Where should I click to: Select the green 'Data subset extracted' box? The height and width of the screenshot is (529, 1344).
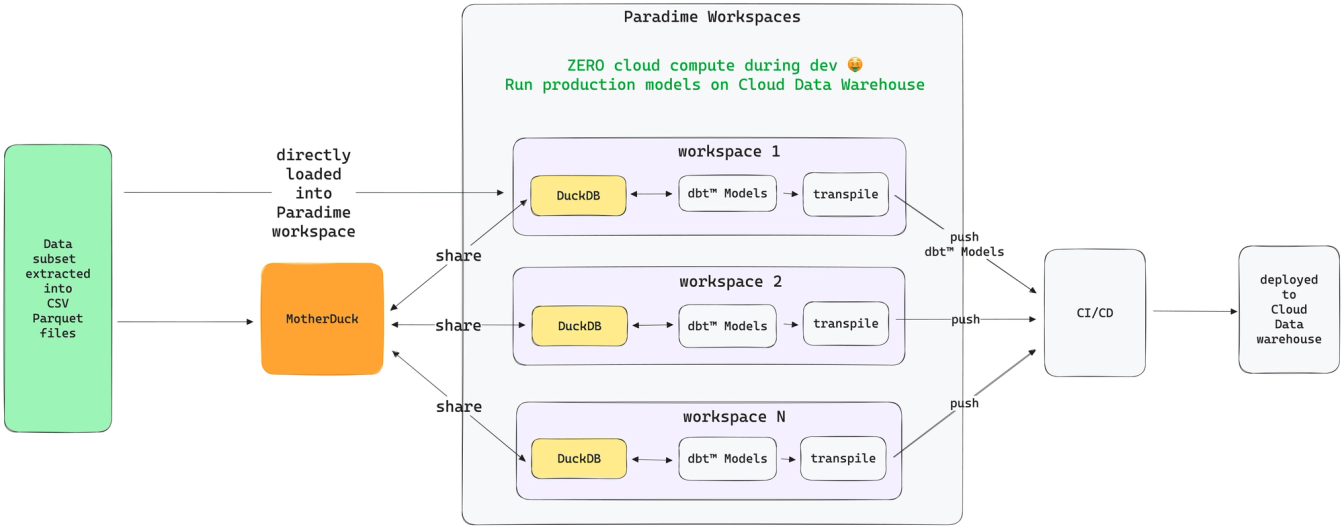click(58, 288)
